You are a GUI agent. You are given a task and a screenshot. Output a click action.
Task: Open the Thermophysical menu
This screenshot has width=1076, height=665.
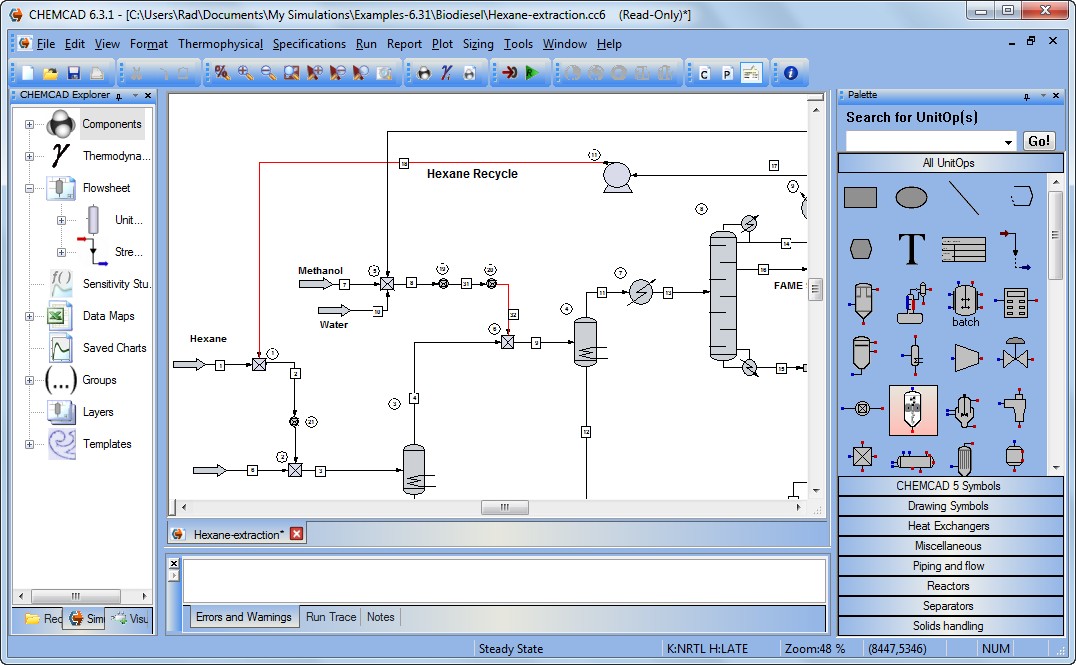pos(220,44)
